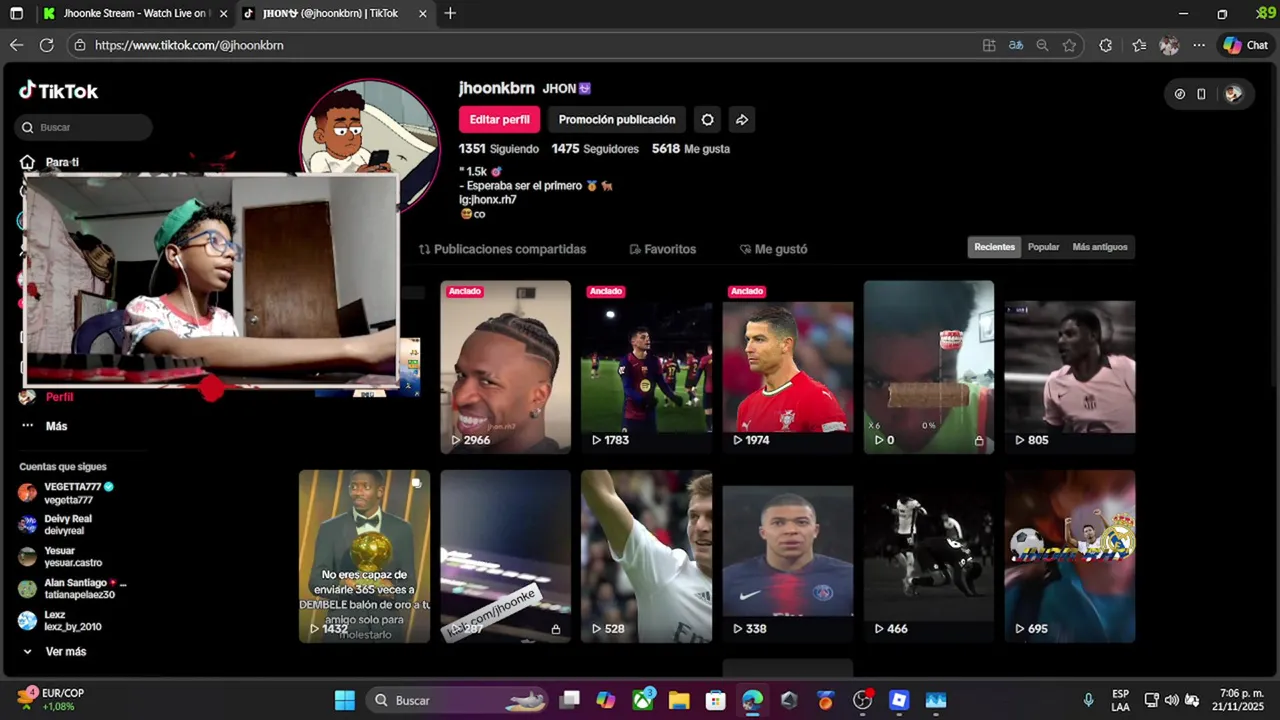Open the Más menu with three dots
Image resolution: width=1280 pixels, height=720 pixels.
[44, 426]
